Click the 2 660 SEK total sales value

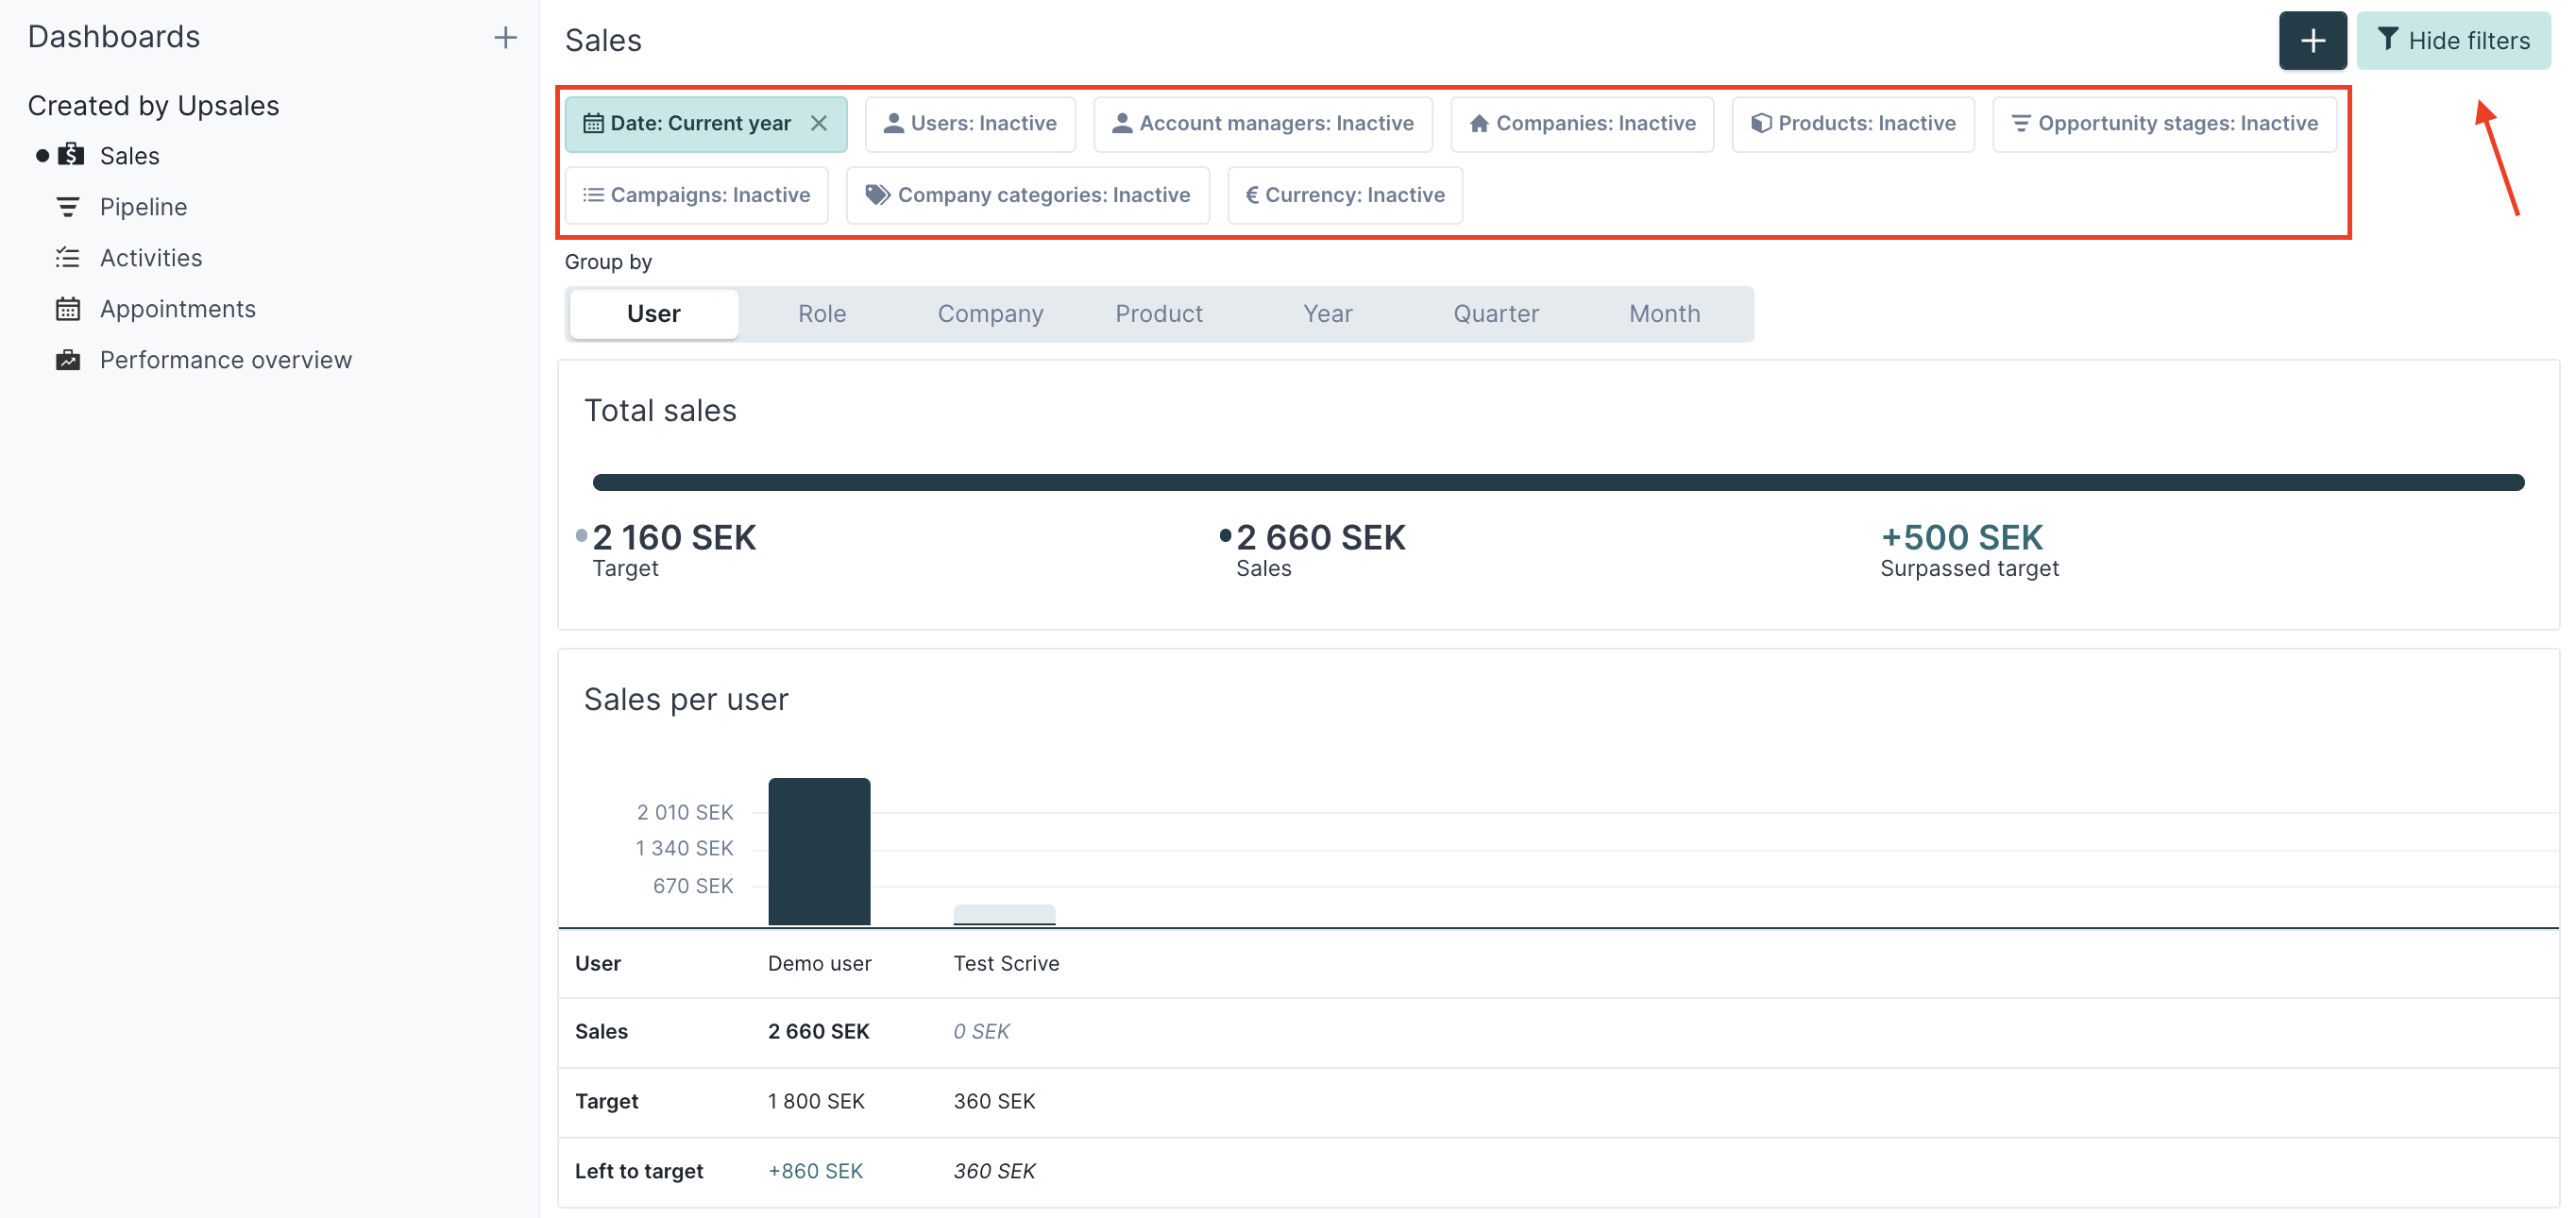1321,538
